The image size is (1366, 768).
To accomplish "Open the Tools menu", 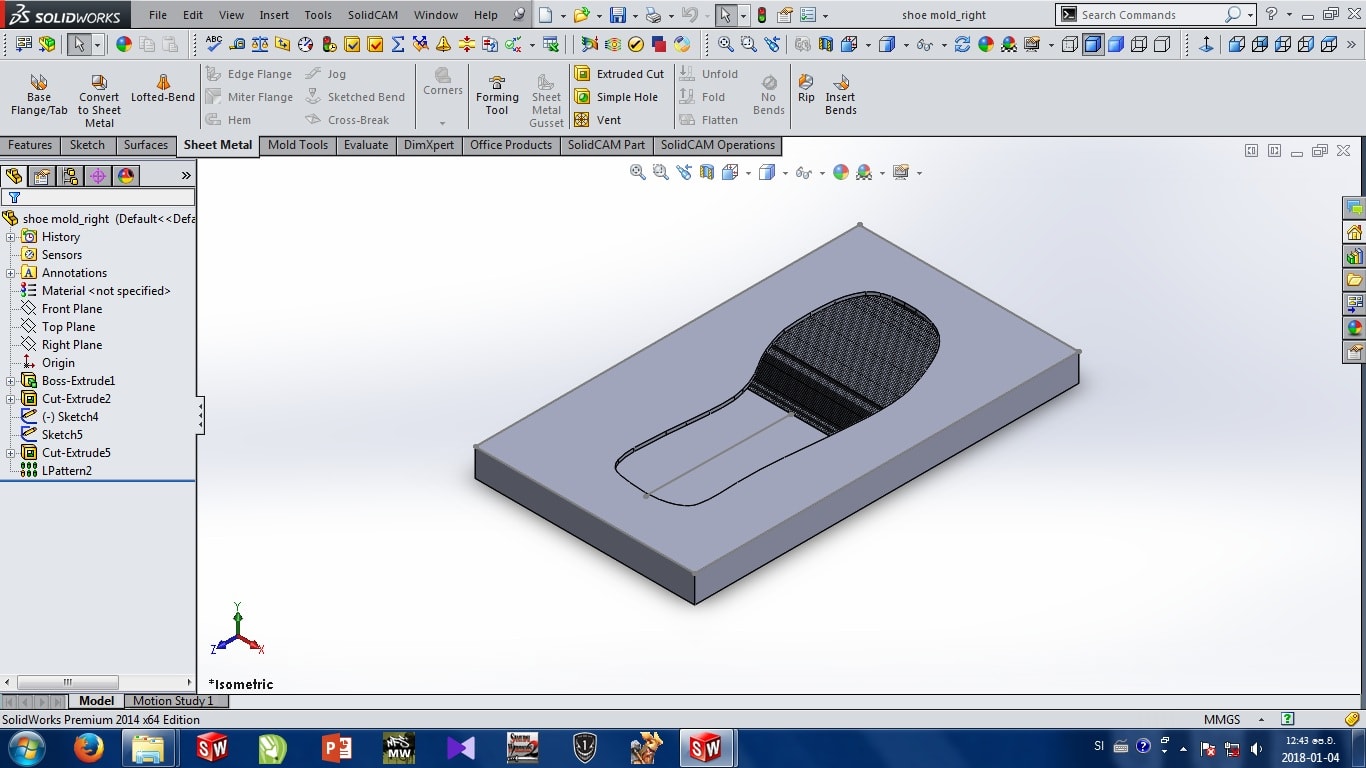I will [x=318, y=15].
